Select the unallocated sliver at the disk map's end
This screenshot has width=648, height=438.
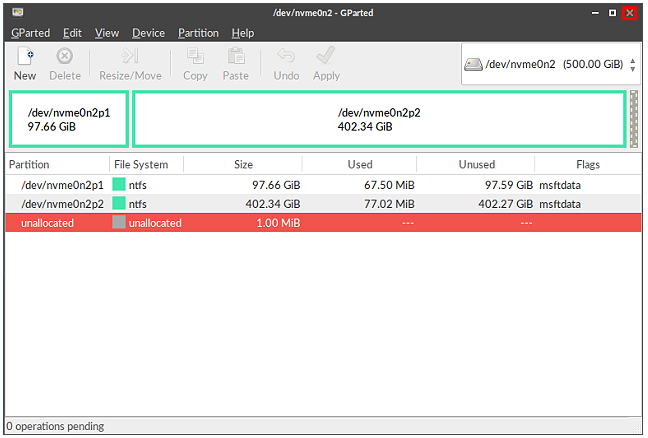[x=634, y=119]
